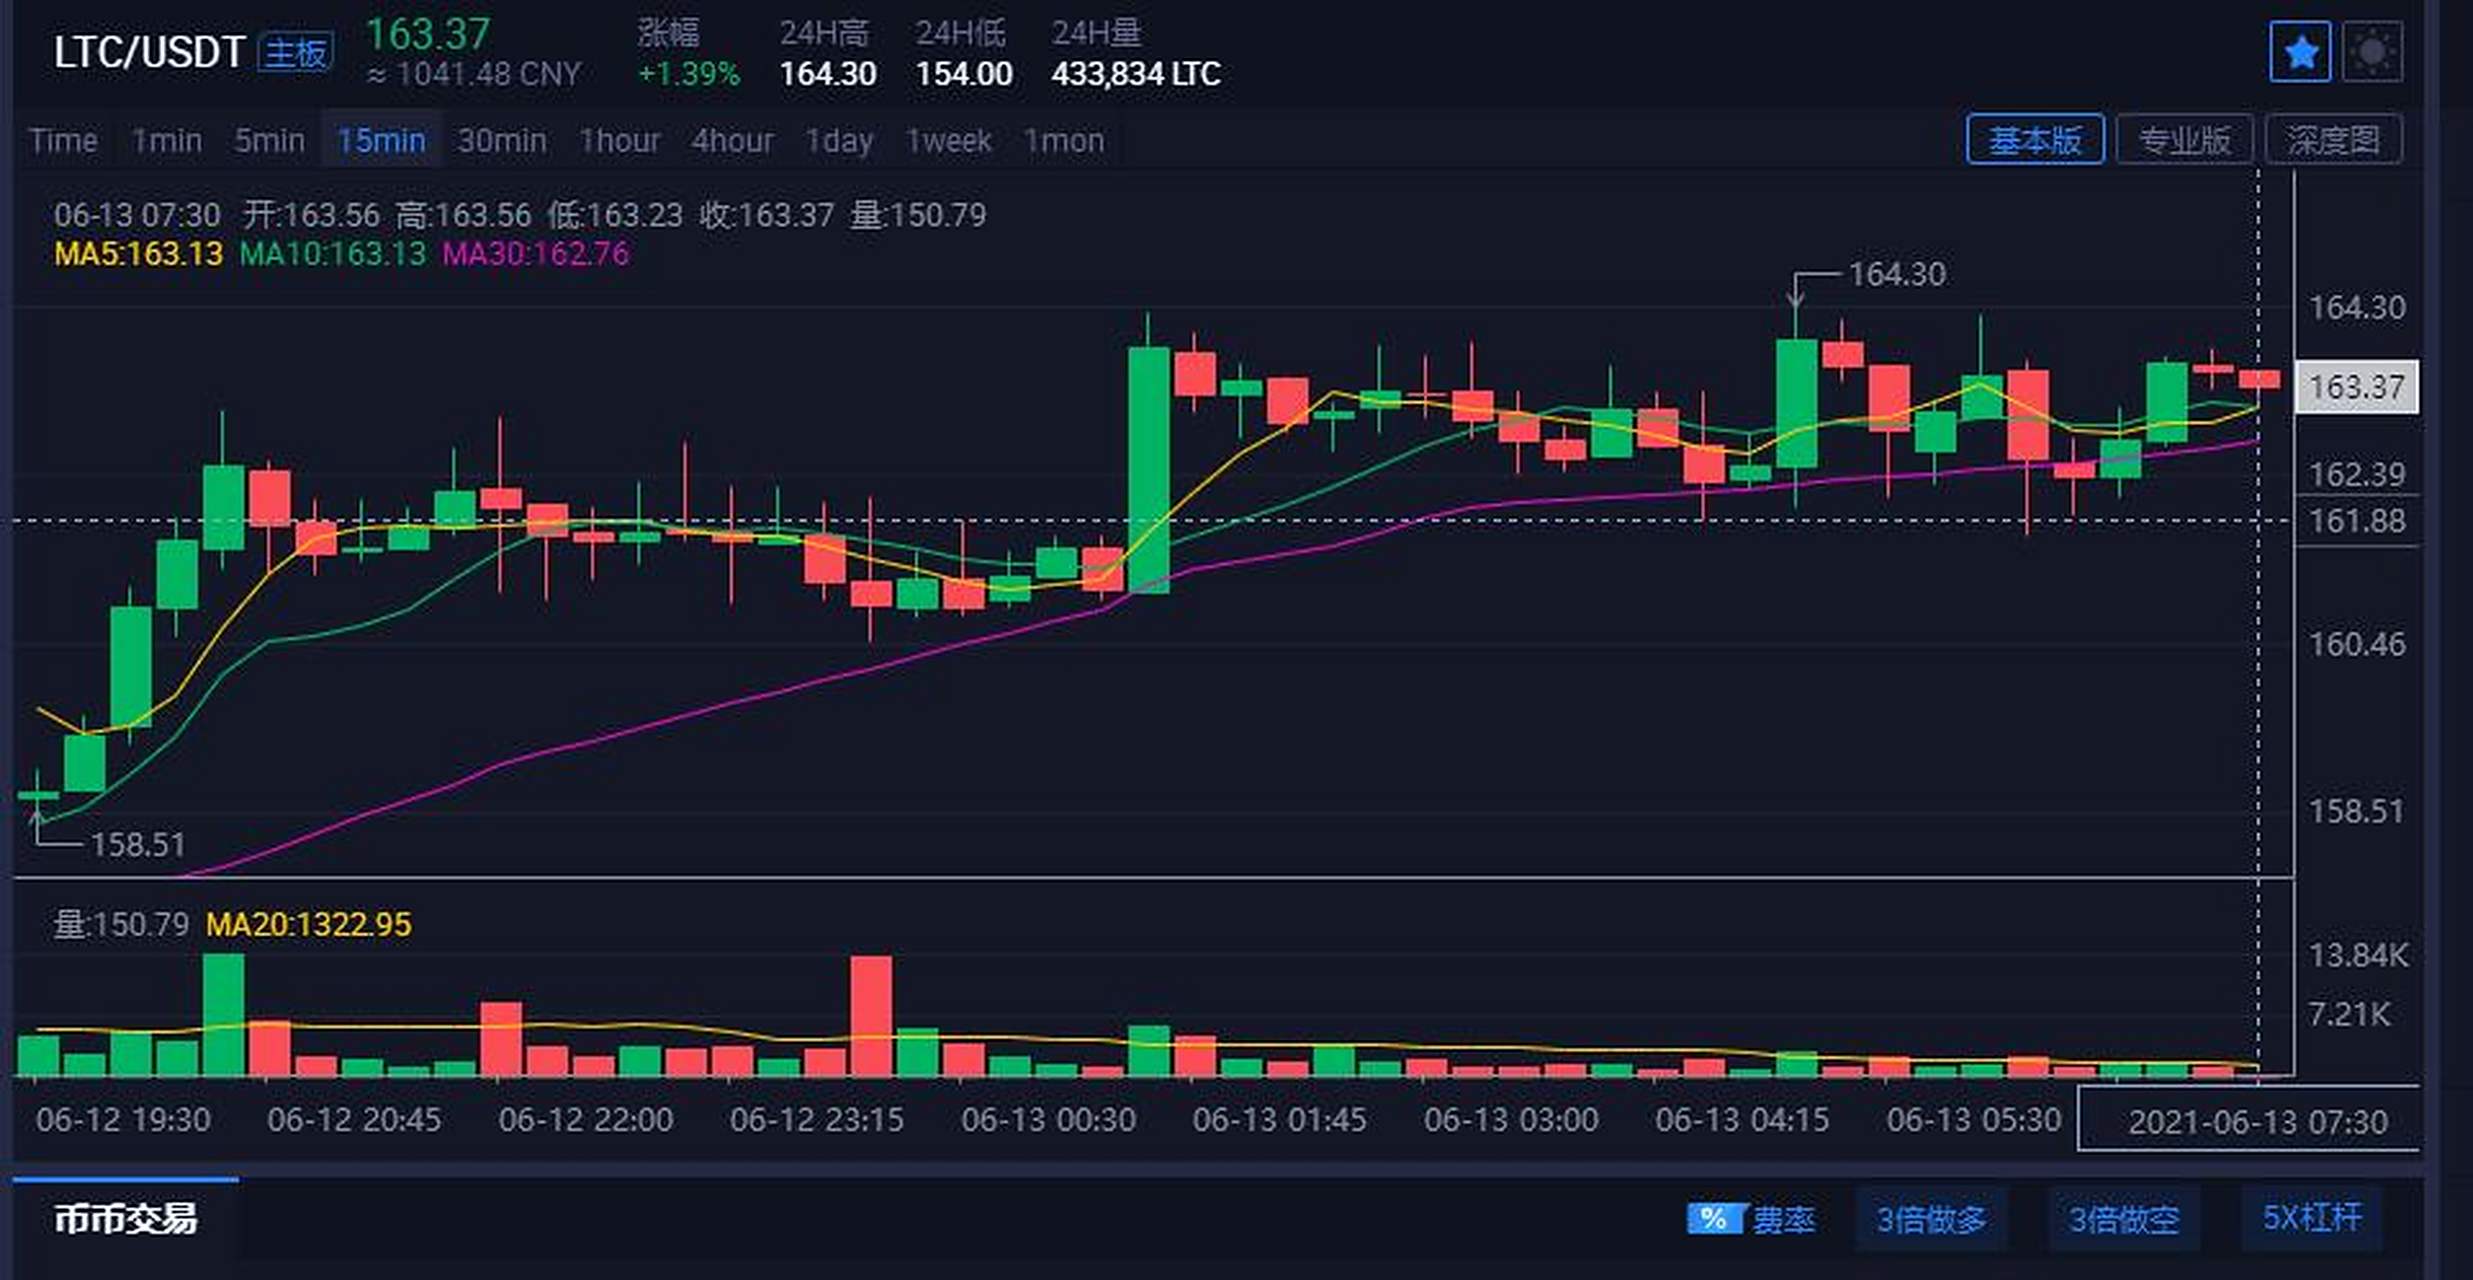This screenshot has width=2473, height=1280.
Task: Switch to the 5min timeframe
Action: [268, 140]
